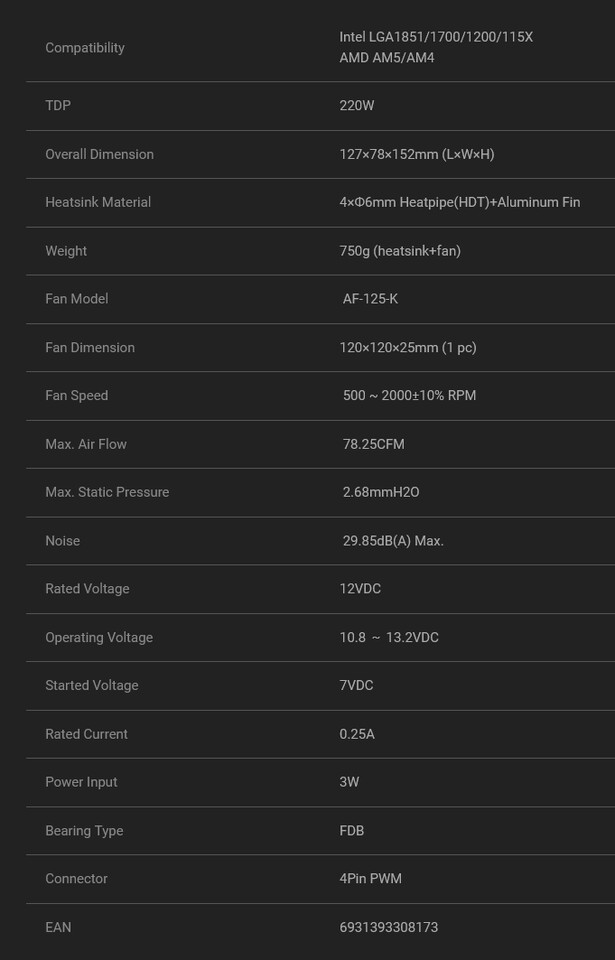
Task: Click the 4Pin PWM connector value
Action: click(370, 879)
